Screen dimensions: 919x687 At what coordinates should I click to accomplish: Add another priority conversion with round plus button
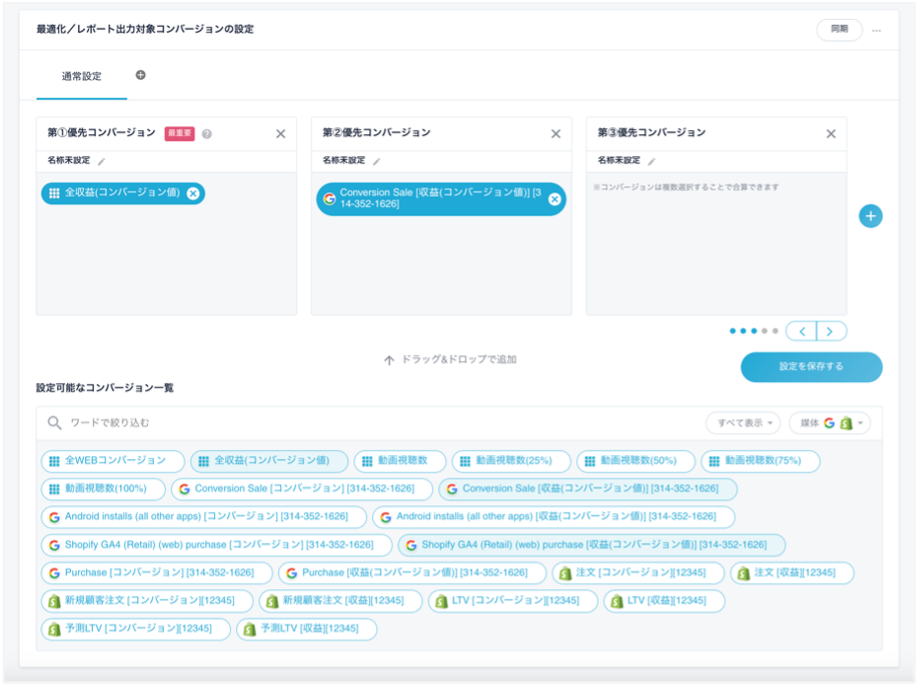870,216
